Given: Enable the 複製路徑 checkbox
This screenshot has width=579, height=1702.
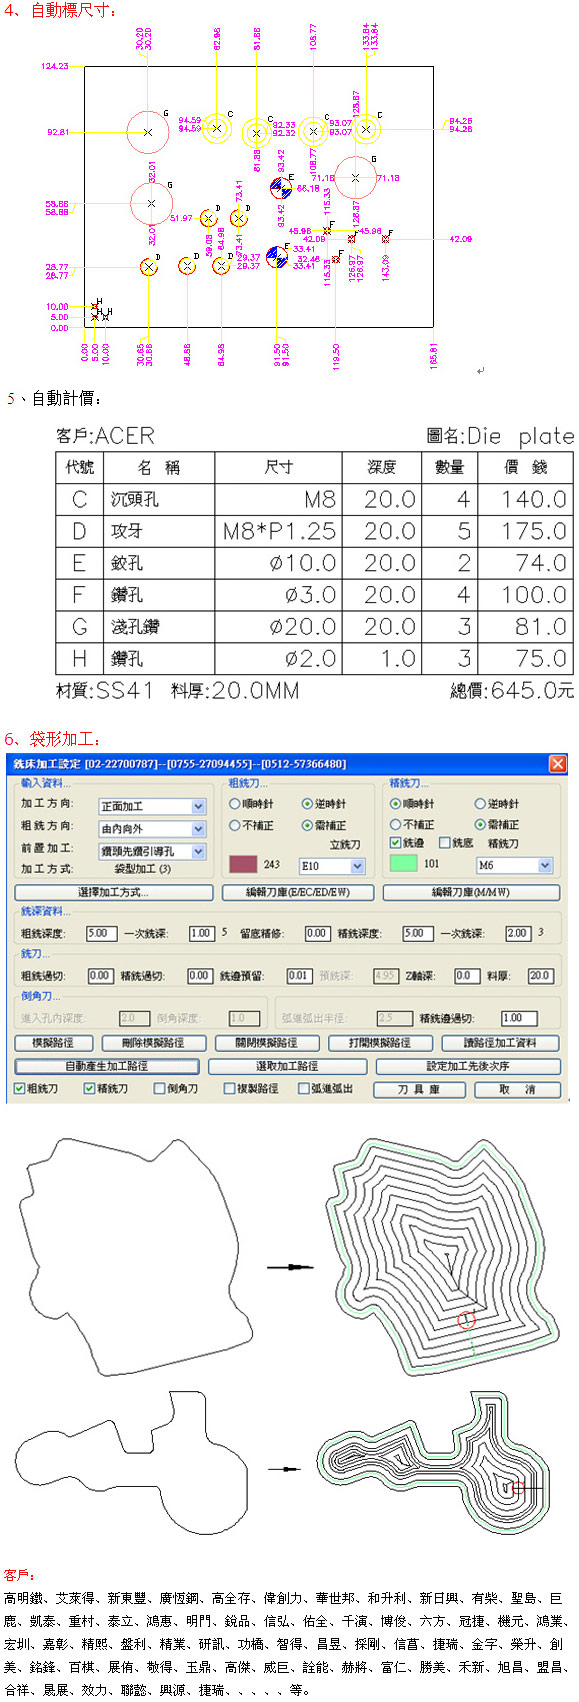Looking at the screenshot, I should point(229,1088).
